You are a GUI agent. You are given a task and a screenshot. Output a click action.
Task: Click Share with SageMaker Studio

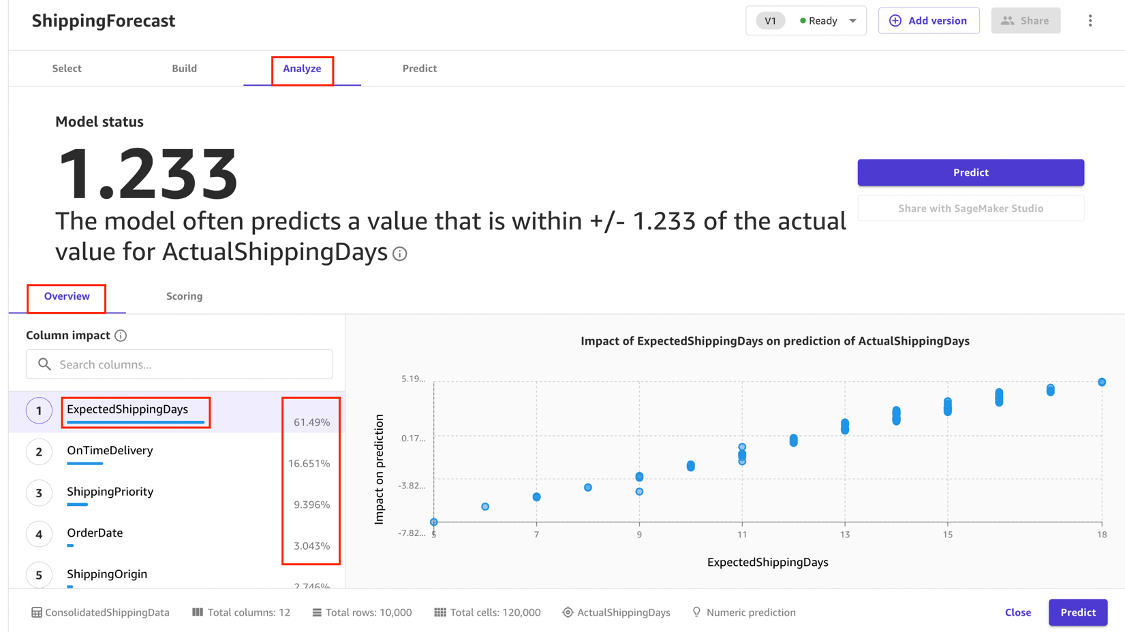(x=970, y=207)
